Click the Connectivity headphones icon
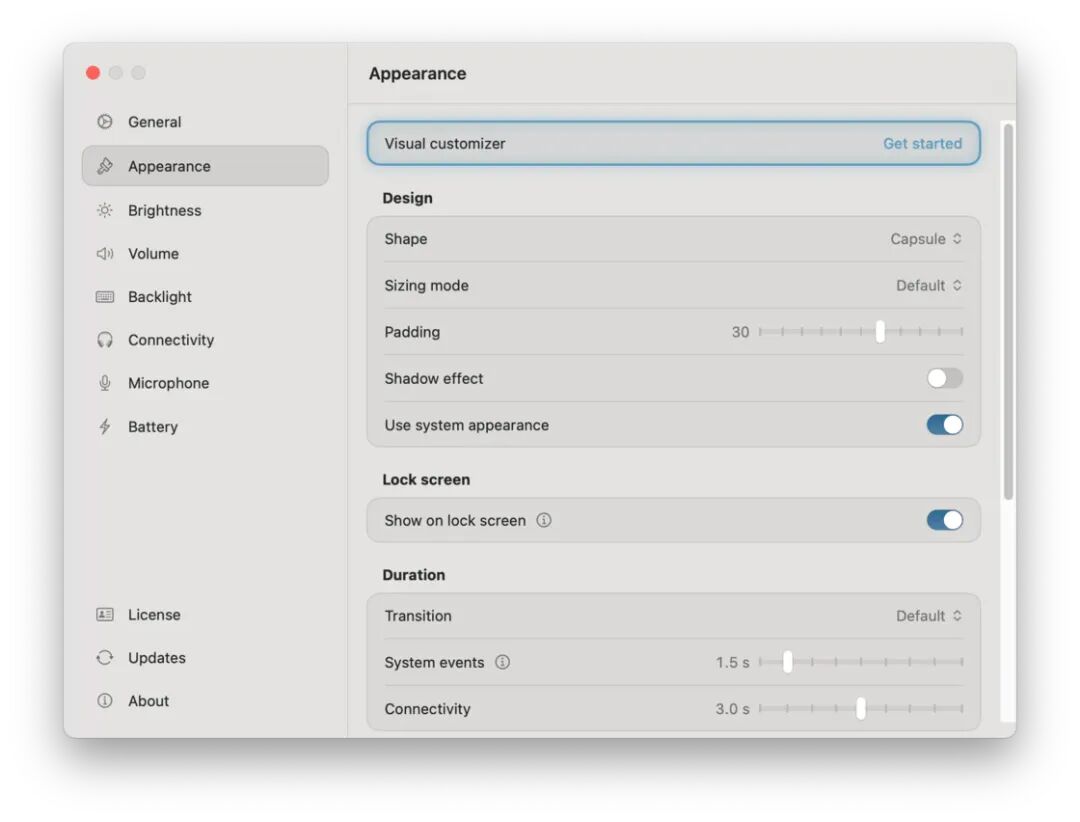 (105, 340)
